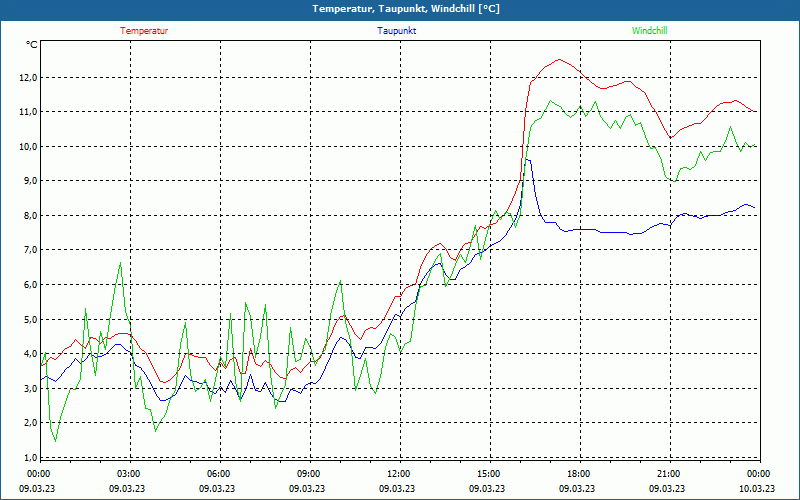Viewport: 800px width, 500px height.
Task: Select the blue Taupunkt legend label
Action: (397, 31)
